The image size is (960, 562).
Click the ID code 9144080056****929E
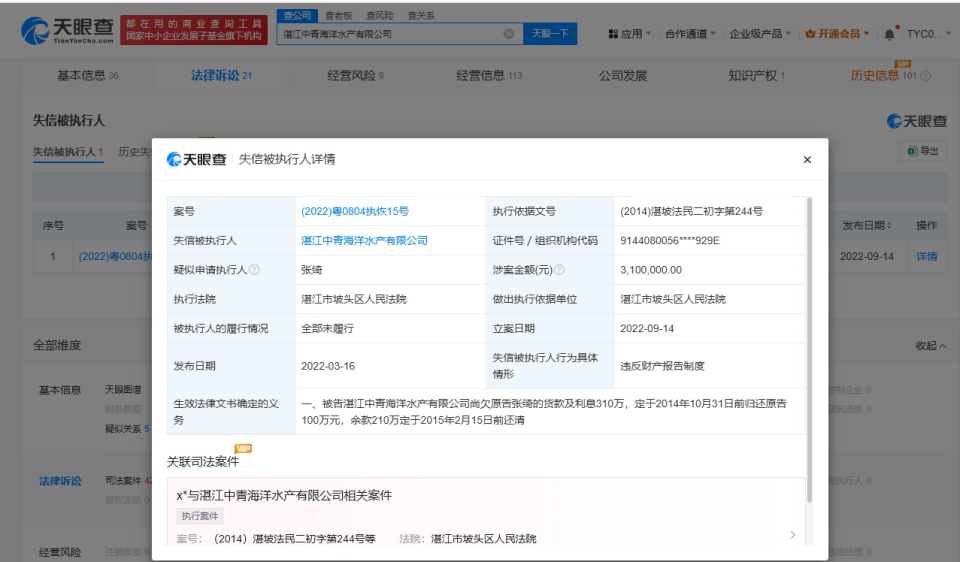click(670, 241)
